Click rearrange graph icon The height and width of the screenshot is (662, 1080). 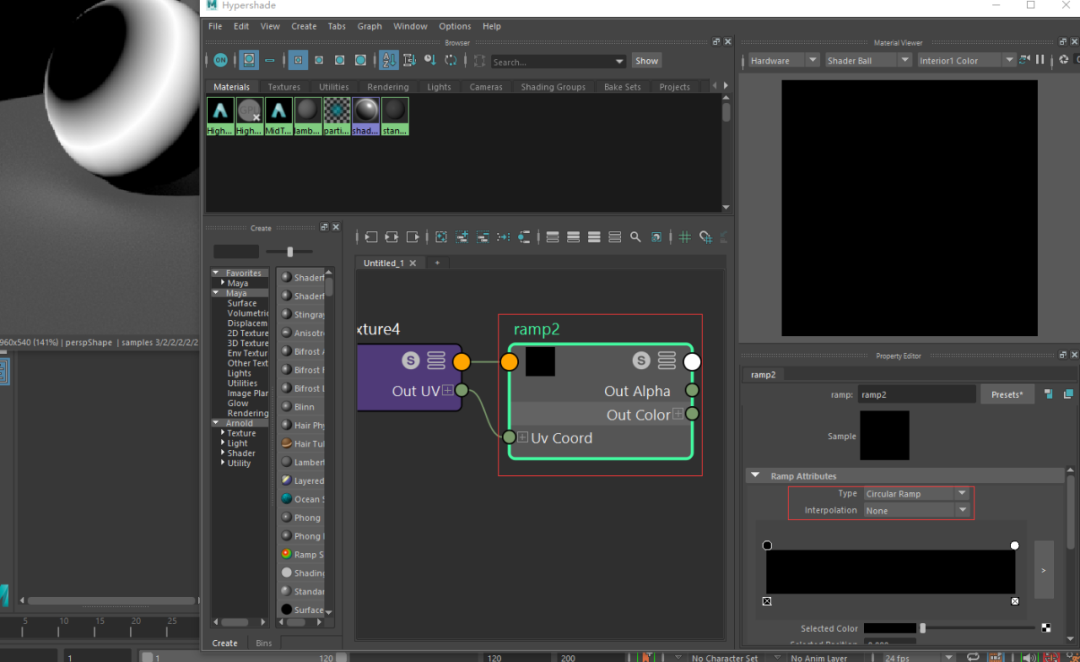pyautogui.click(x=503, y=237)
